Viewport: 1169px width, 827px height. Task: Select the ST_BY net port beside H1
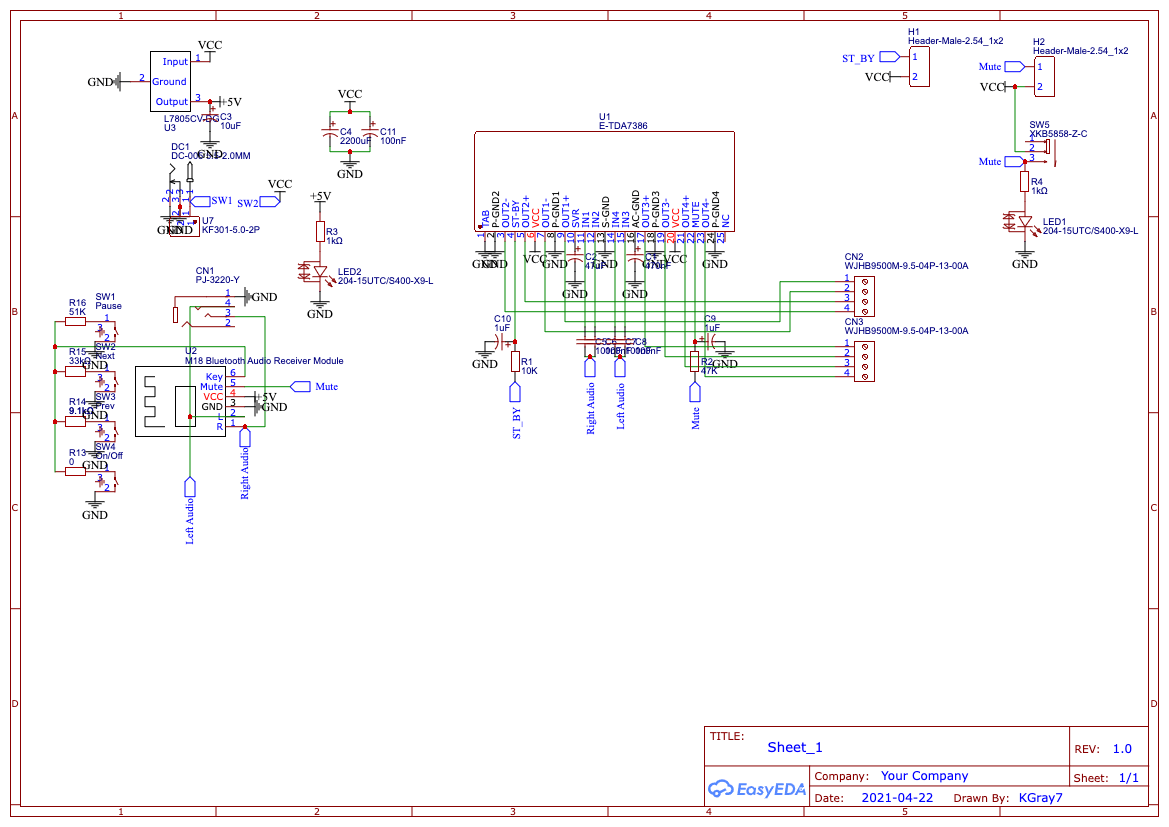(x=889, y=57)
